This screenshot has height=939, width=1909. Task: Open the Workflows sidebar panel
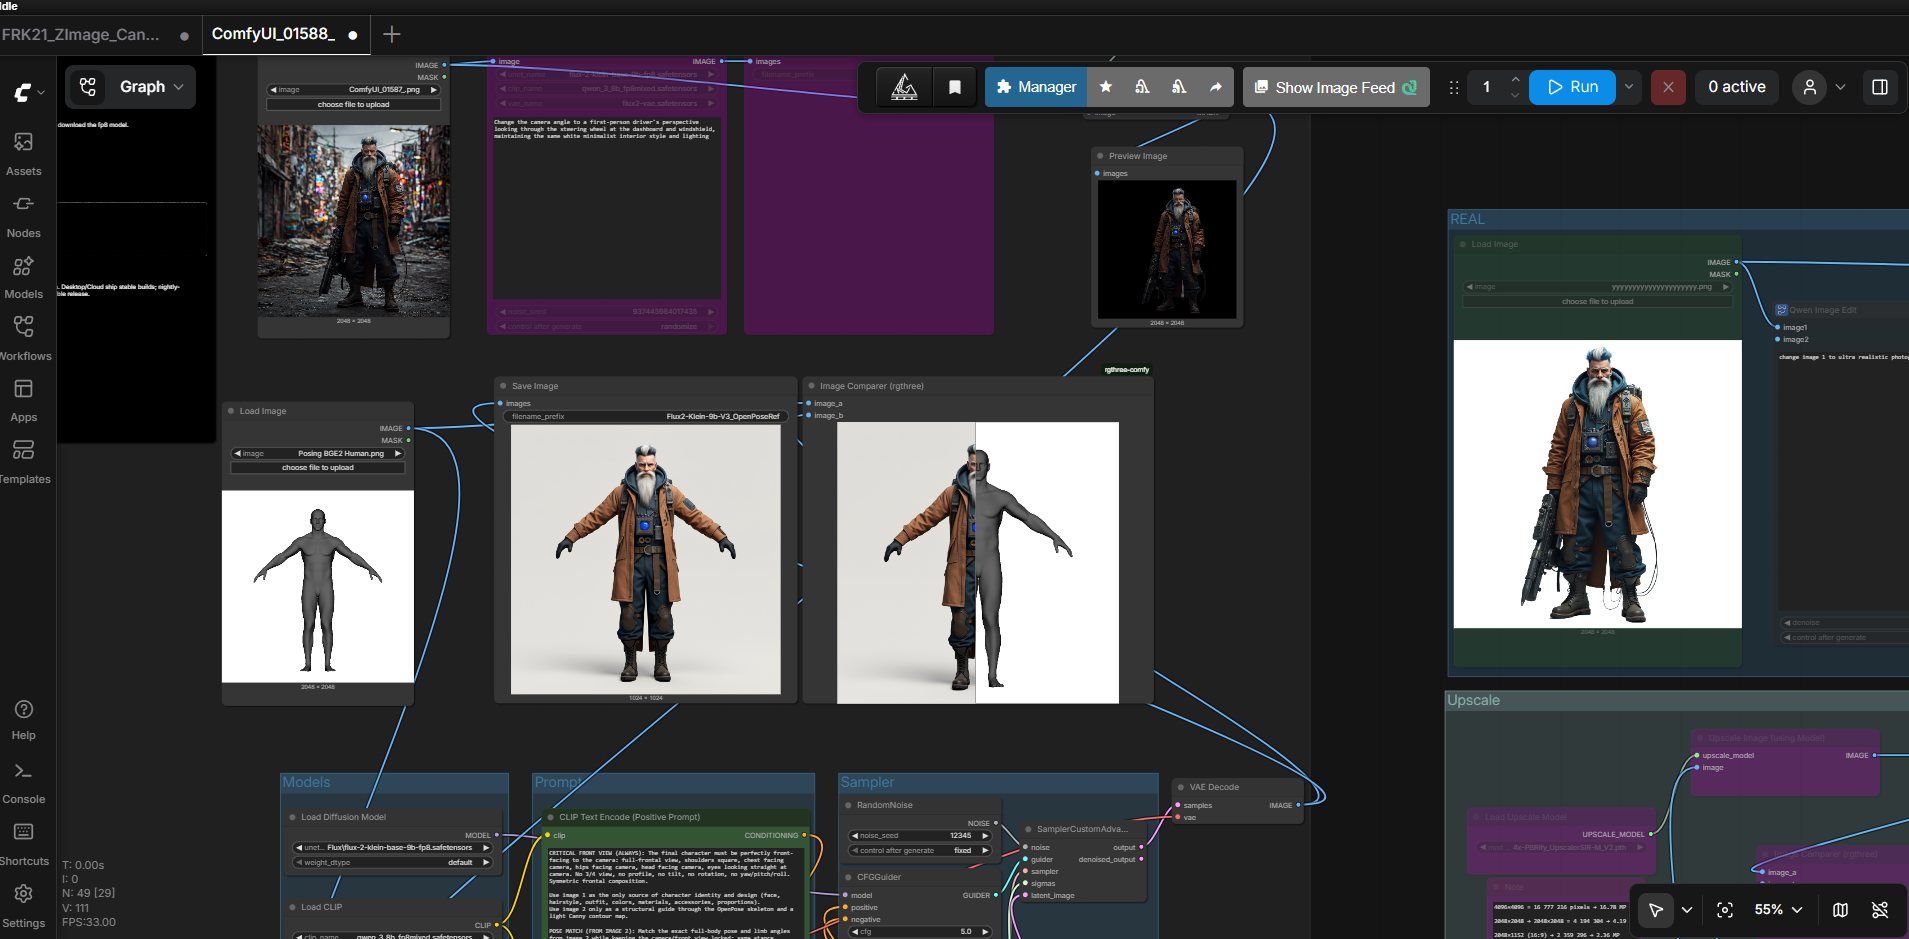24,339
